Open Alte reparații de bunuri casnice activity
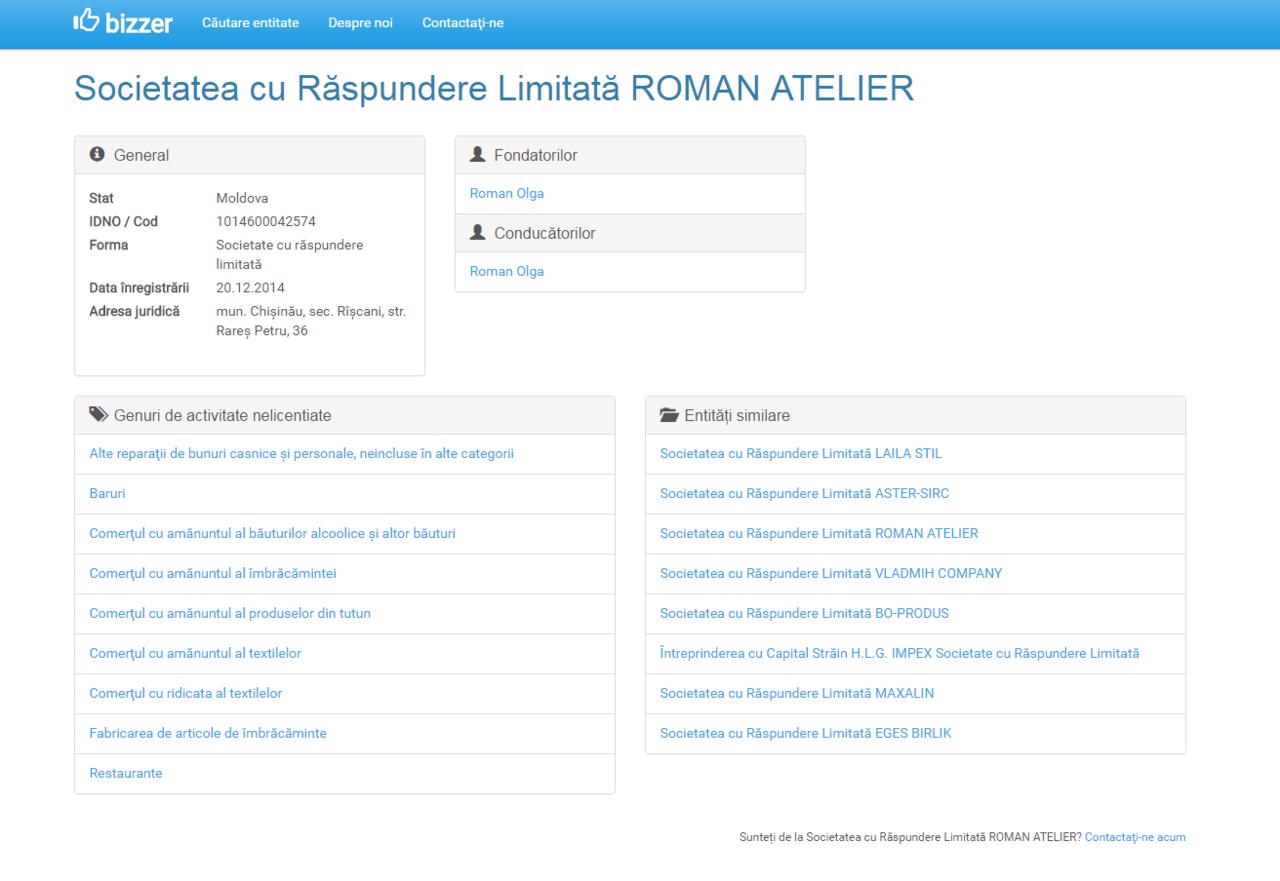This screenshot has height=881, width=1280. (x=301, y=453)
